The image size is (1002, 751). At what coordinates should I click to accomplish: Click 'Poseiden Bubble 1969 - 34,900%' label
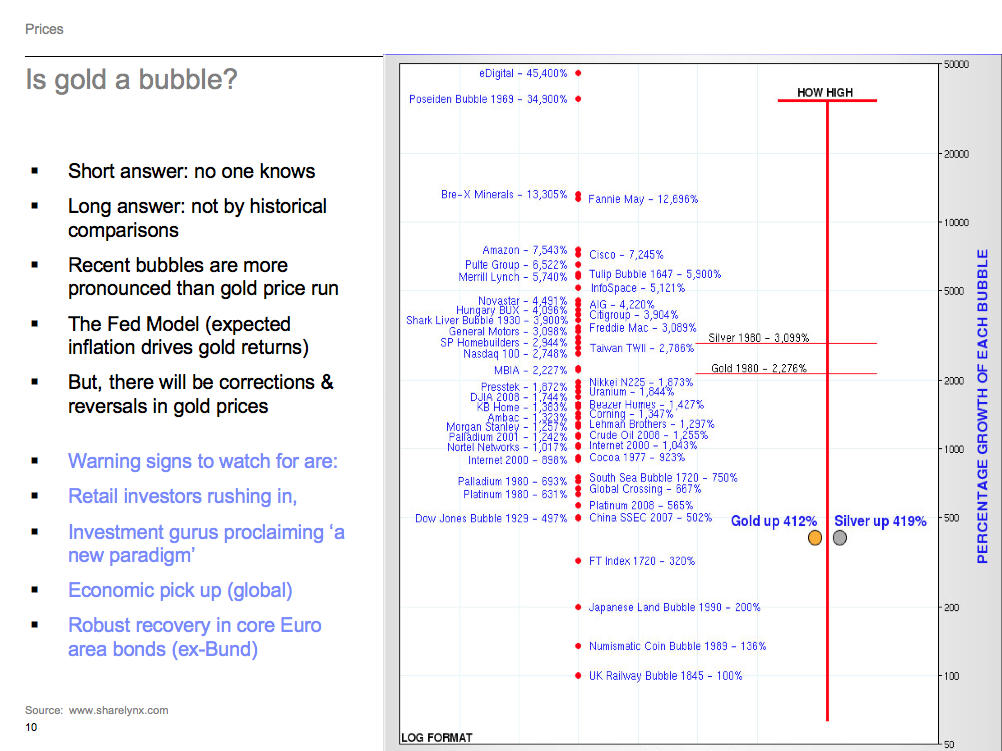[x=488, y=99]
